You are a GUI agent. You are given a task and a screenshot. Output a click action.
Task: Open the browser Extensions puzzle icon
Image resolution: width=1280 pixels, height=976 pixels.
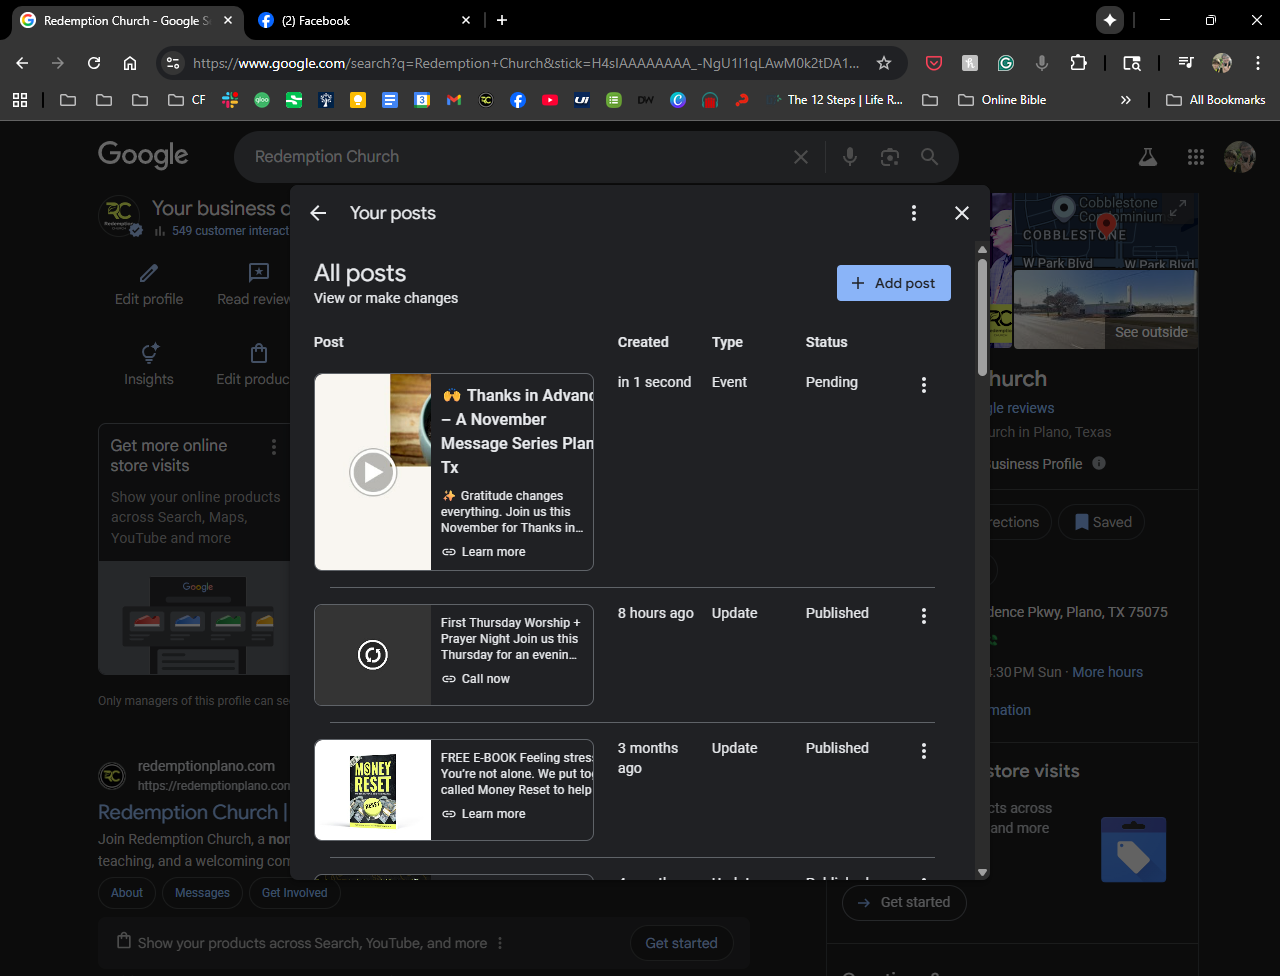click(1078, 63)
